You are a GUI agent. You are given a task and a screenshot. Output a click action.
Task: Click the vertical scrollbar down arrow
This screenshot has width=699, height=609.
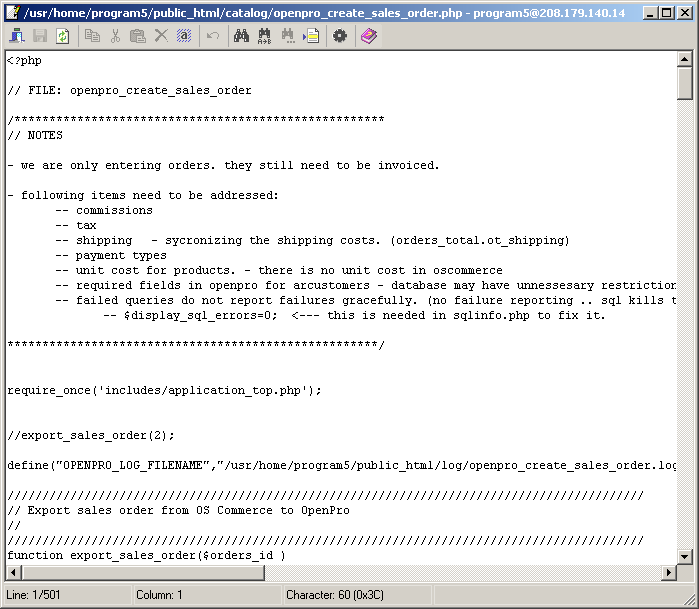685,556
